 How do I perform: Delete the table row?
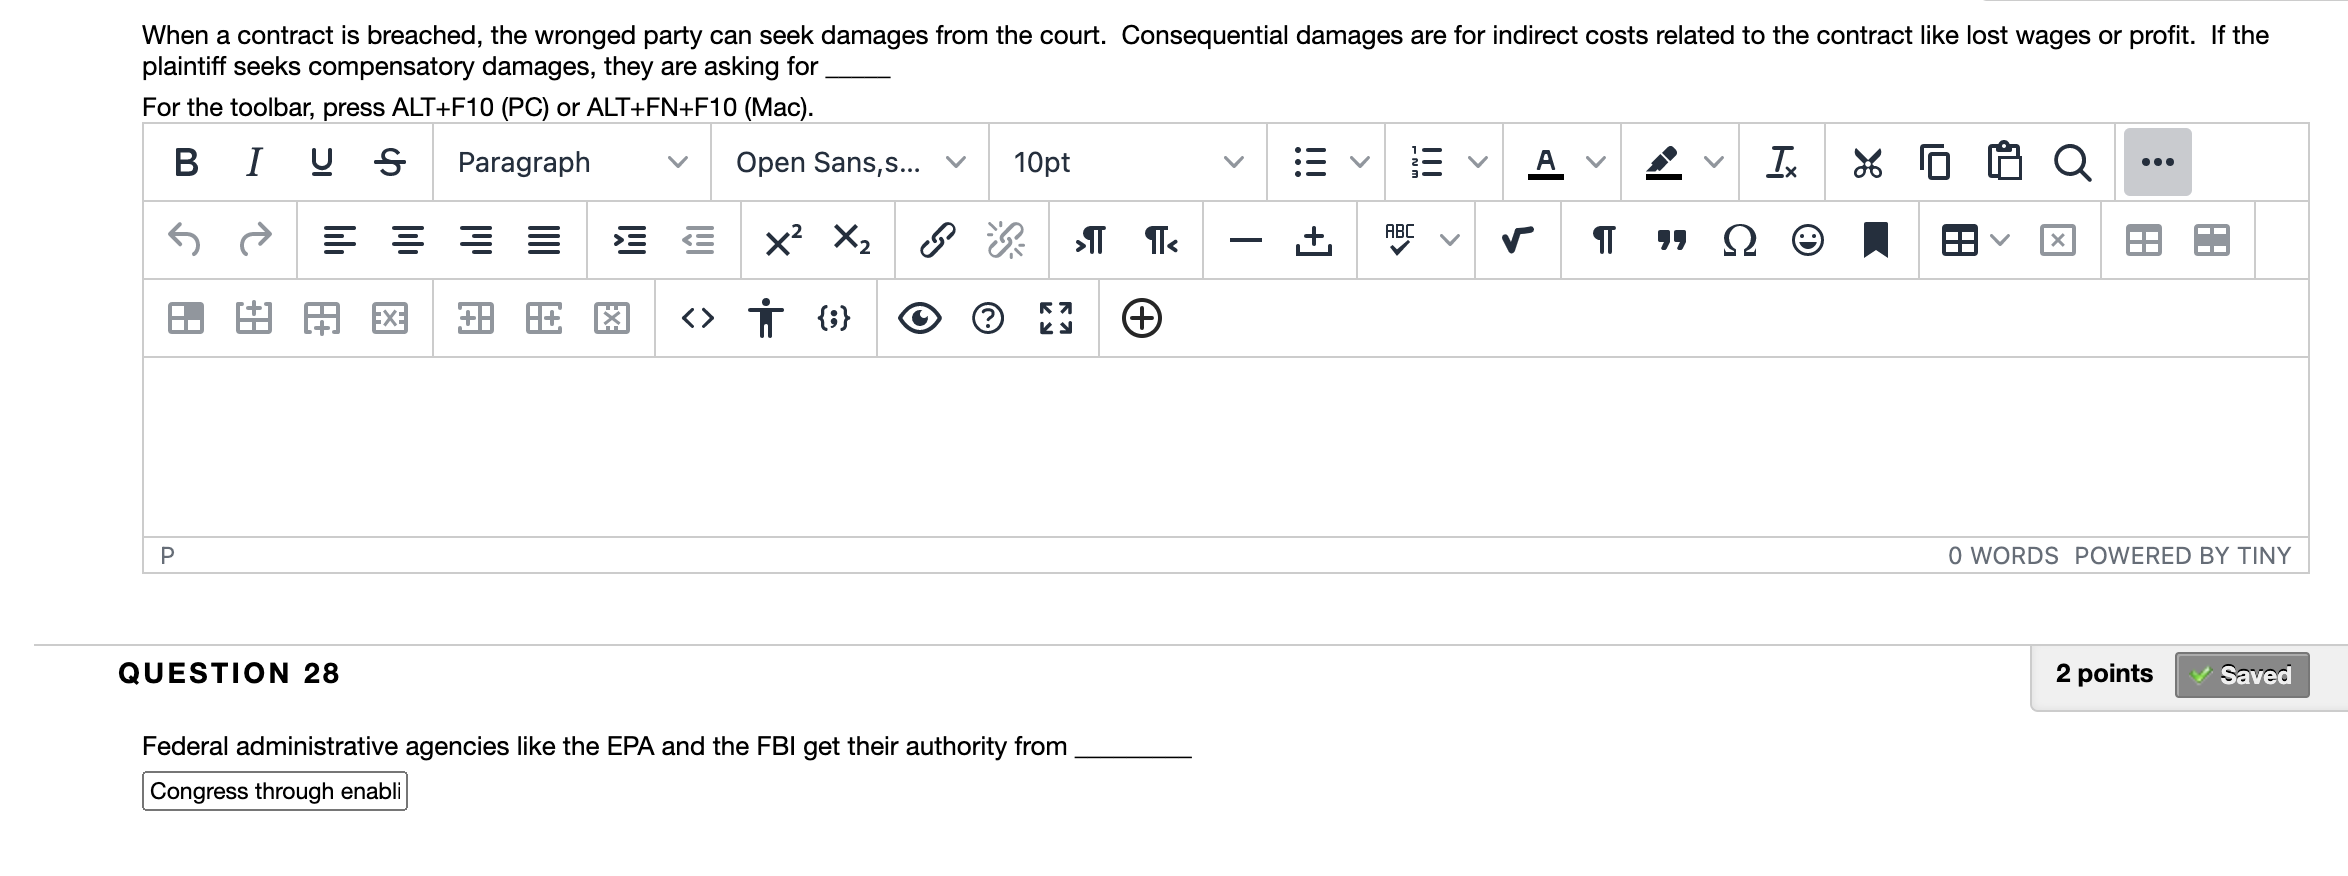390,318
